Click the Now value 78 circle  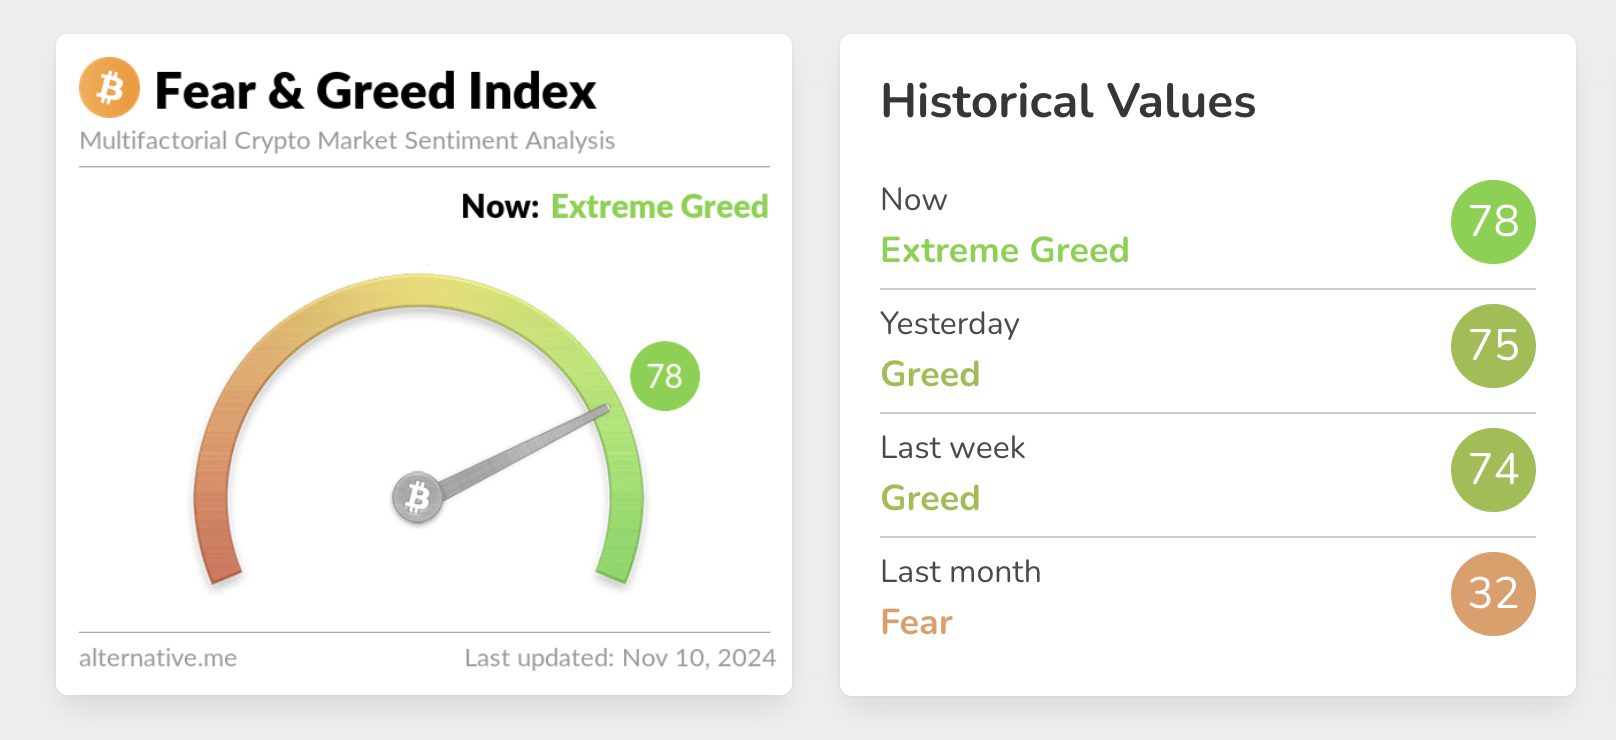[1493, 222]
